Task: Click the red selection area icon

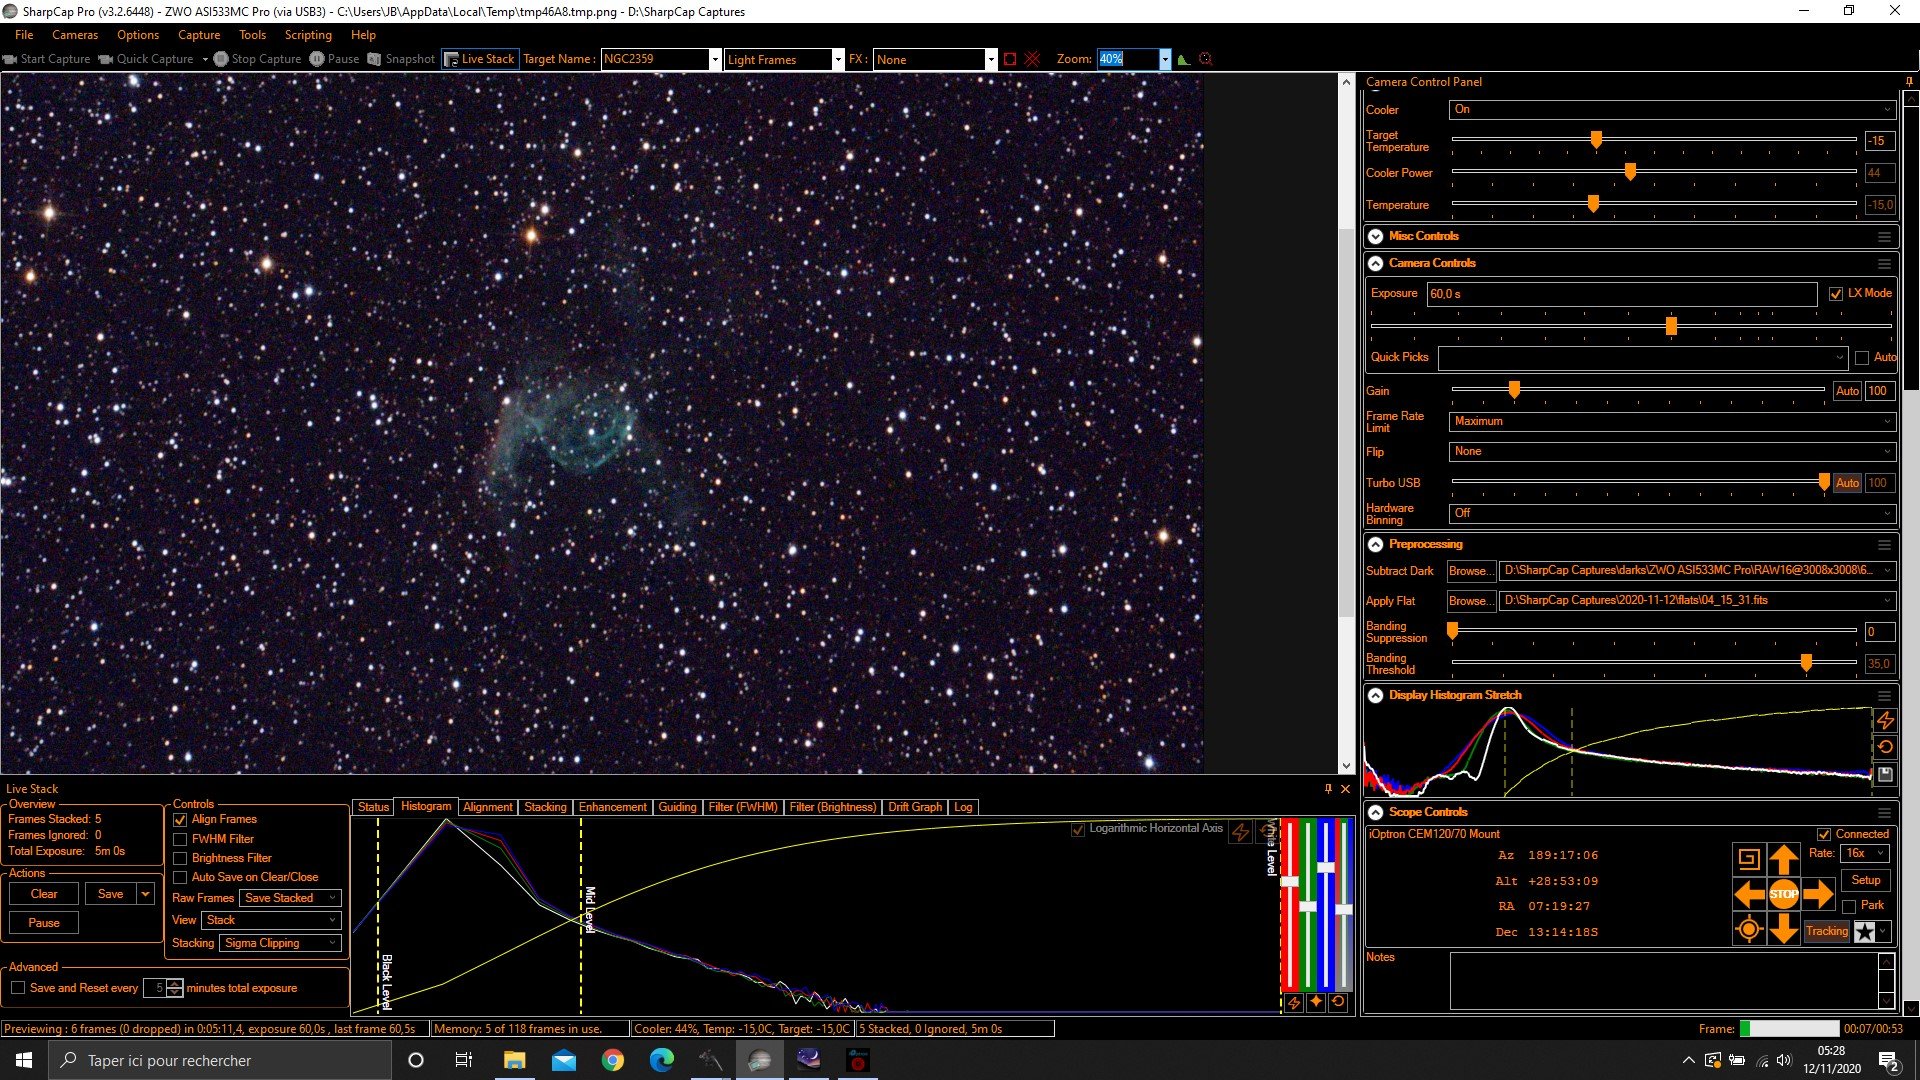Action: [x=1010, y=59]
